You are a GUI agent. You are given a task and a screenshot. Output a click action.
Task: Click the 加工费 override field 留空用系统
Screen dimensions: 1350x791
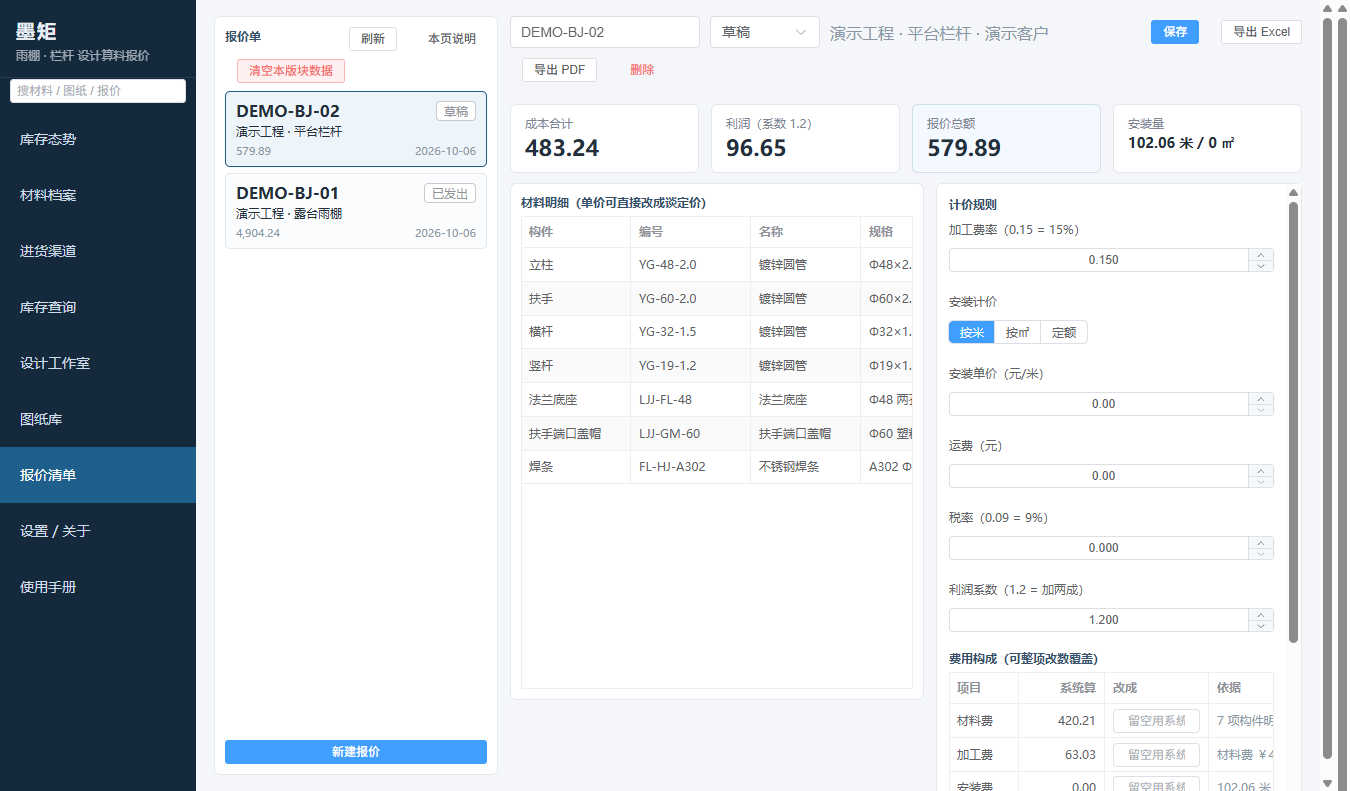coord(1157,755)
